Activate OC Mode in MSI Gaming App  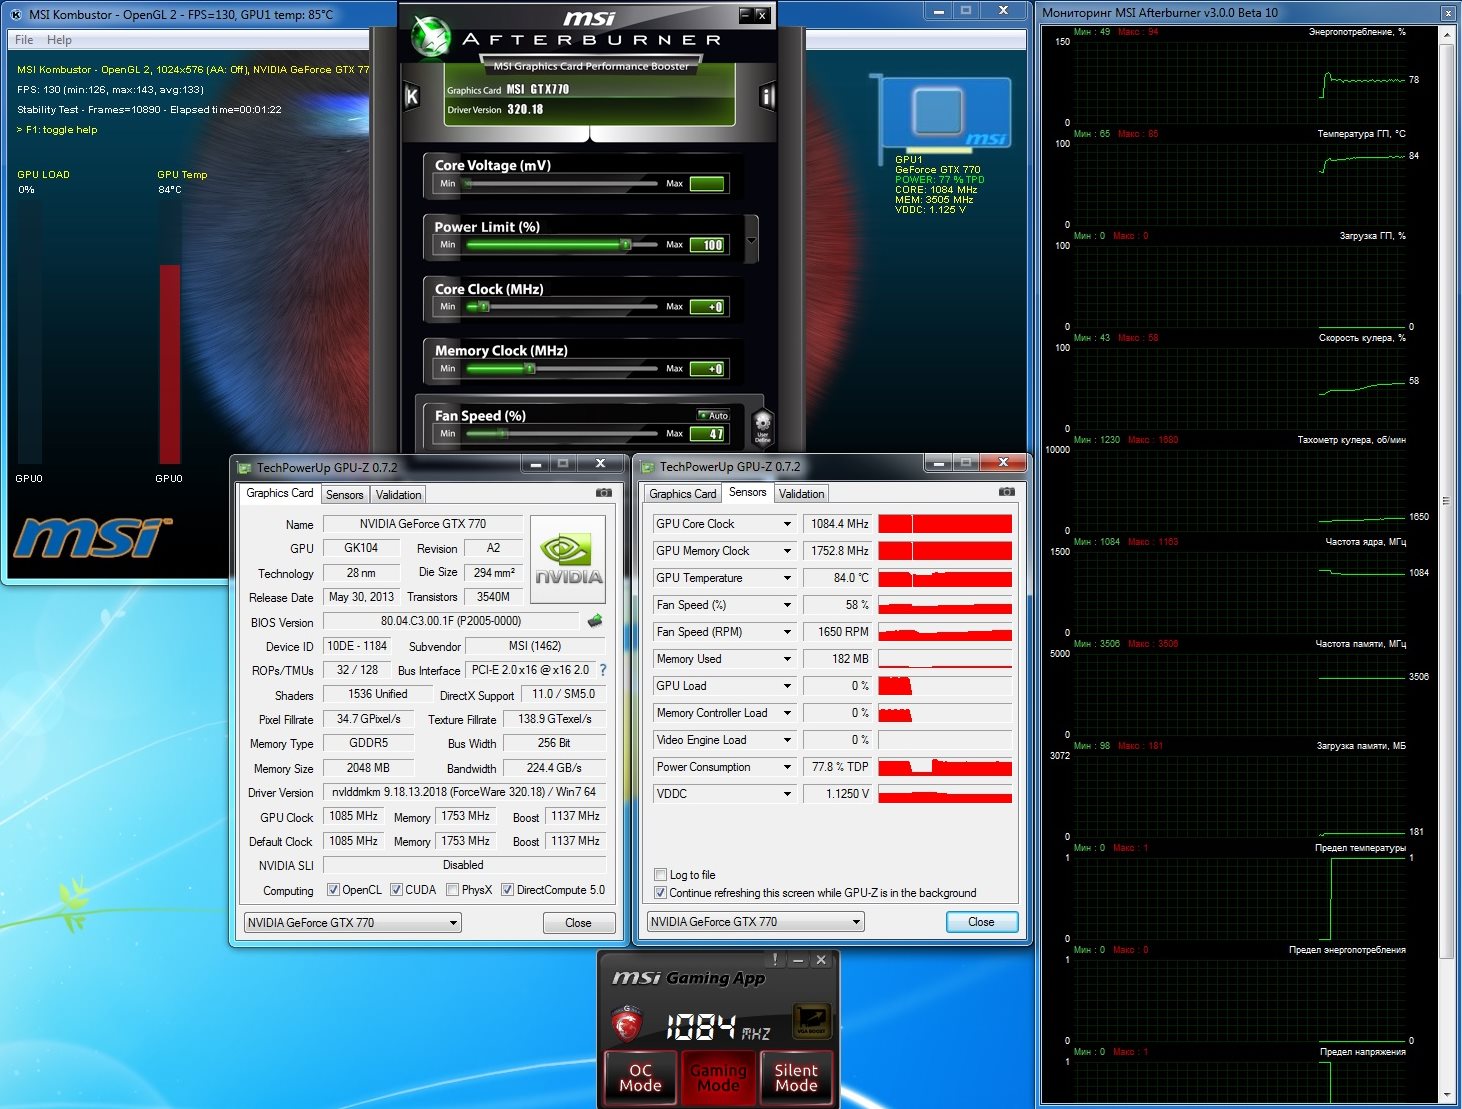pos(640,1077)
